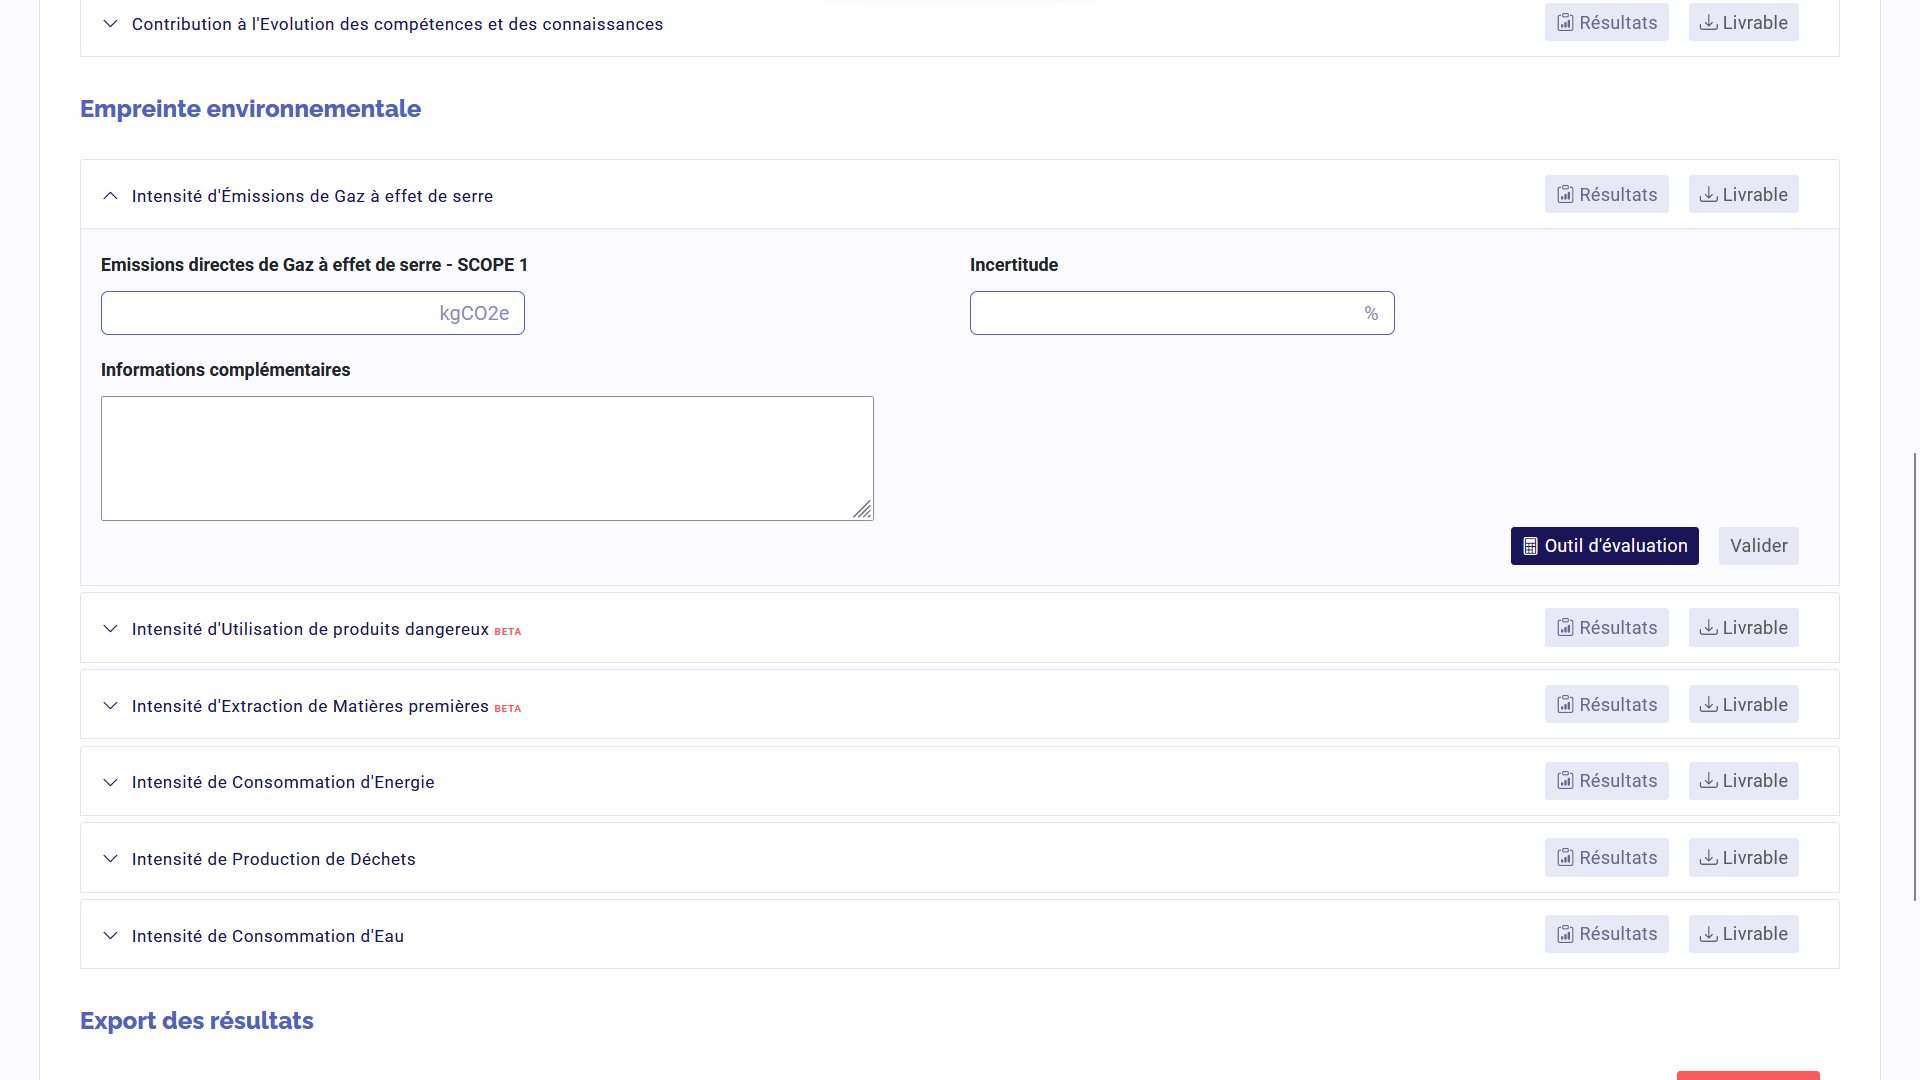
Task: Click the Informations complémentaires text area
Action: point(487,458)
